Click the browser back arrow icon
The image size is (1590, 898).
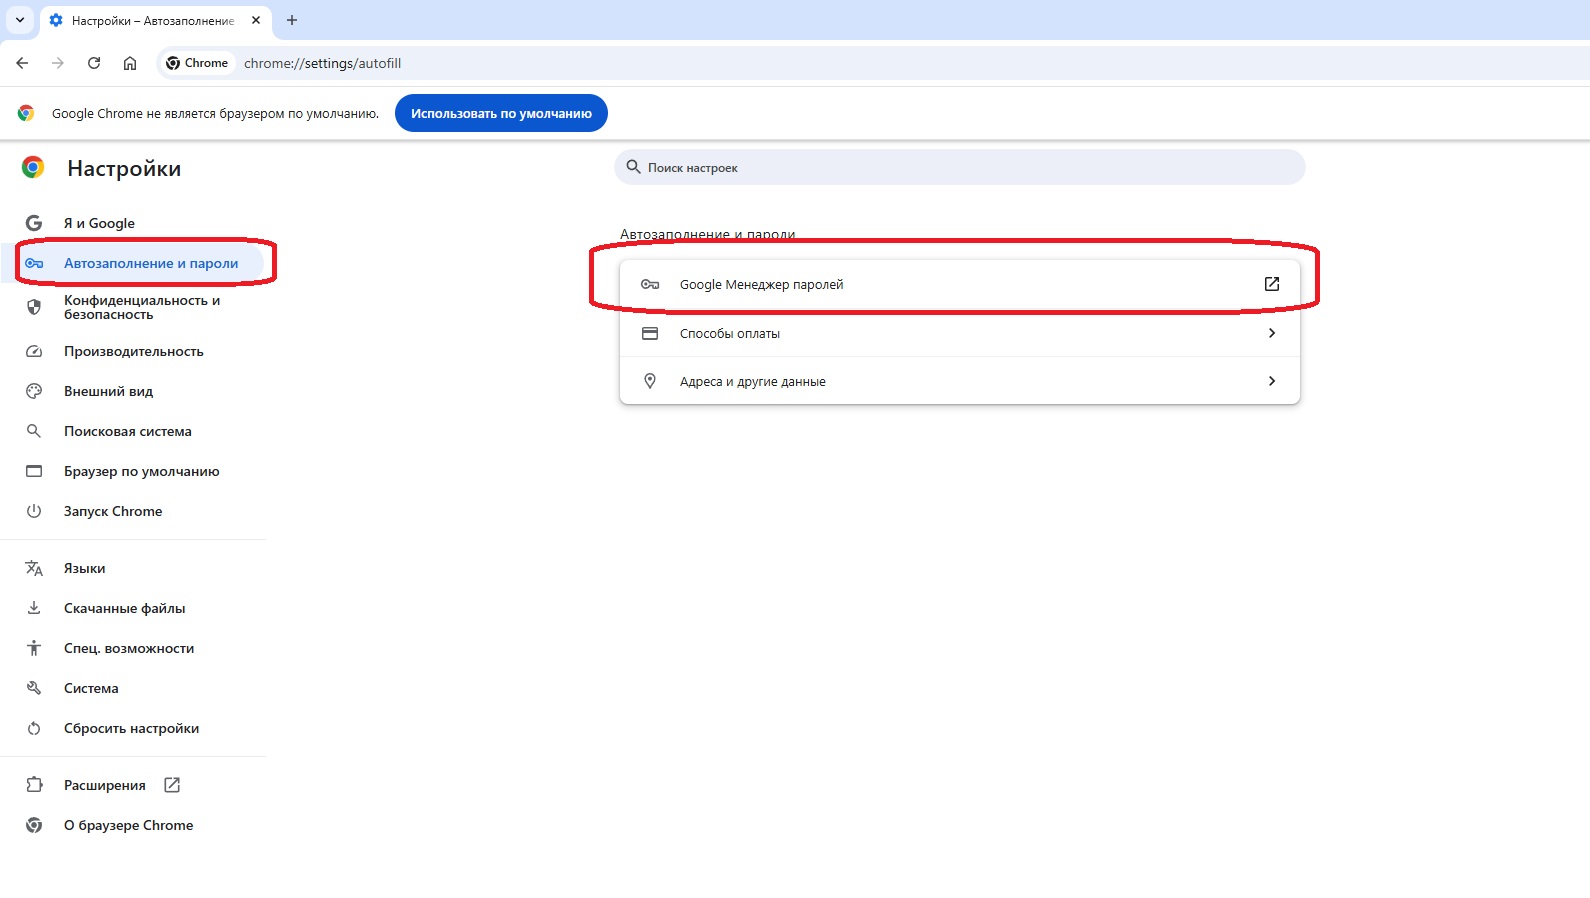(22, 63)
